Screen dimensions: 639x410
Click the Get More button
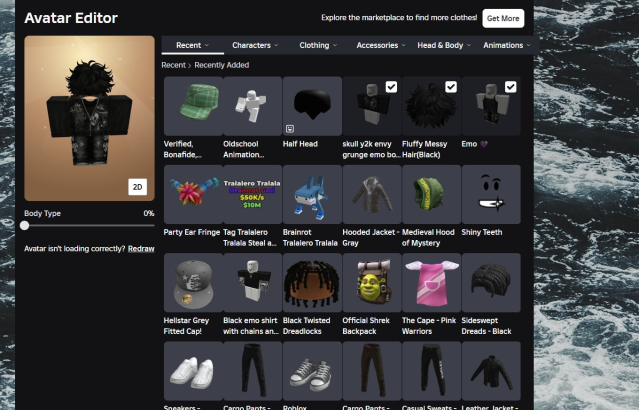click(x=502, y=19)
